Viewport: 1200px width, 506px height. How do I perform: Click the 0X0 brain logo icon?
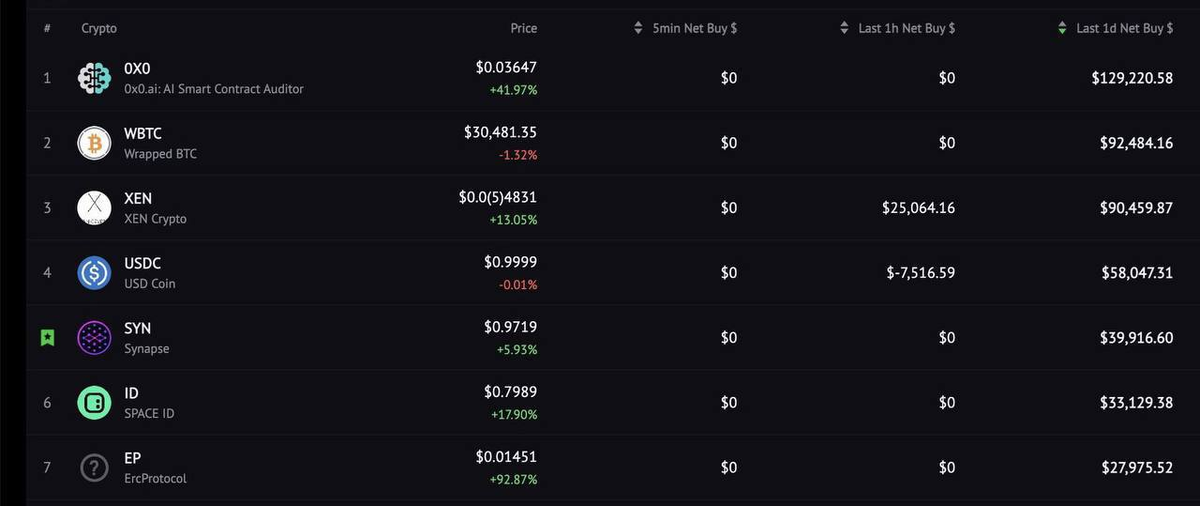tap(94, 78)
